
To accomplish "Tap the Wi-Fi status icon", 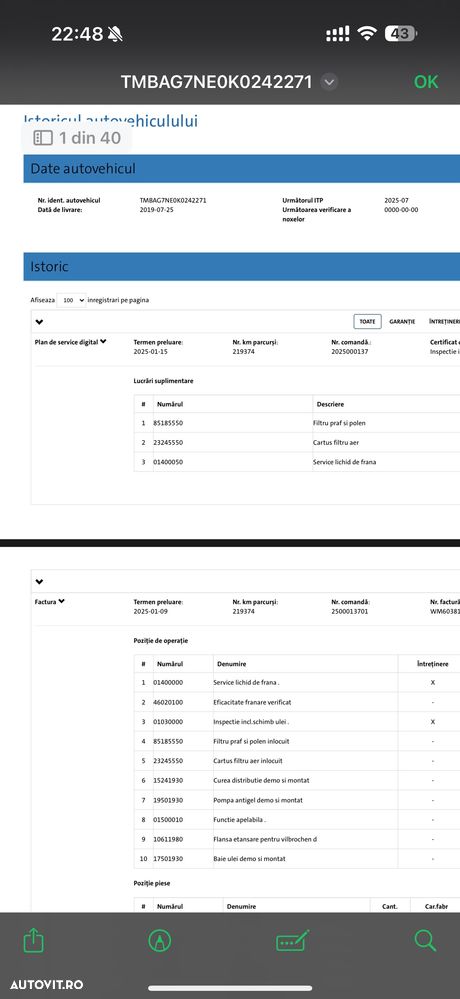I will point(366,34).
